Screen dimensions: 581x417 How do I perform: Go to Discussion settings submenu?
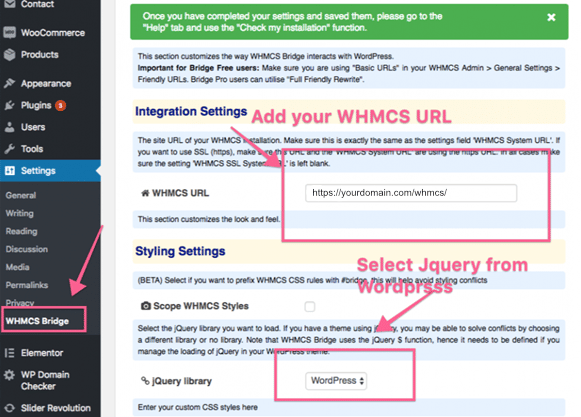pos(27,249)
